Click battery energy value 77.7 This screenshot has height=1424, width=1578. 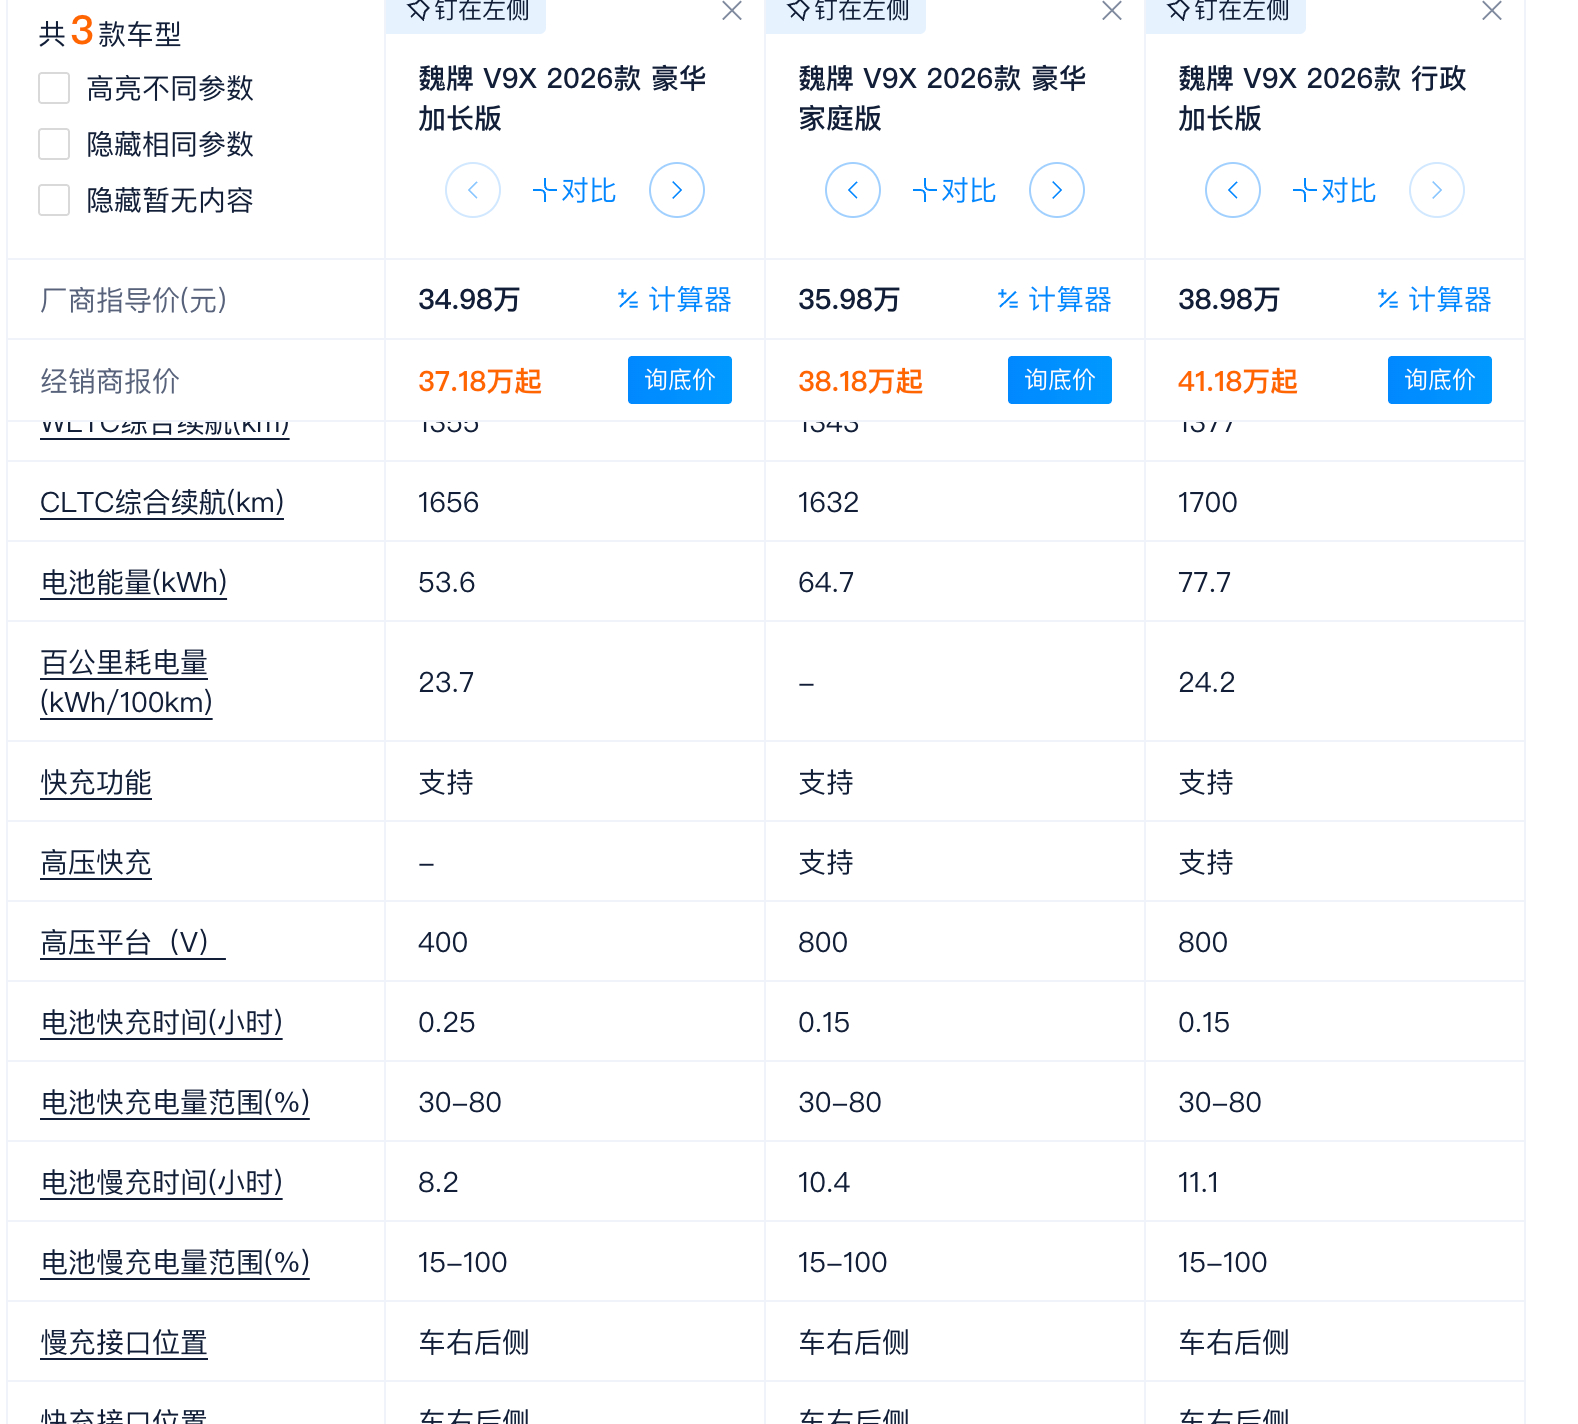coord(1204,582)
